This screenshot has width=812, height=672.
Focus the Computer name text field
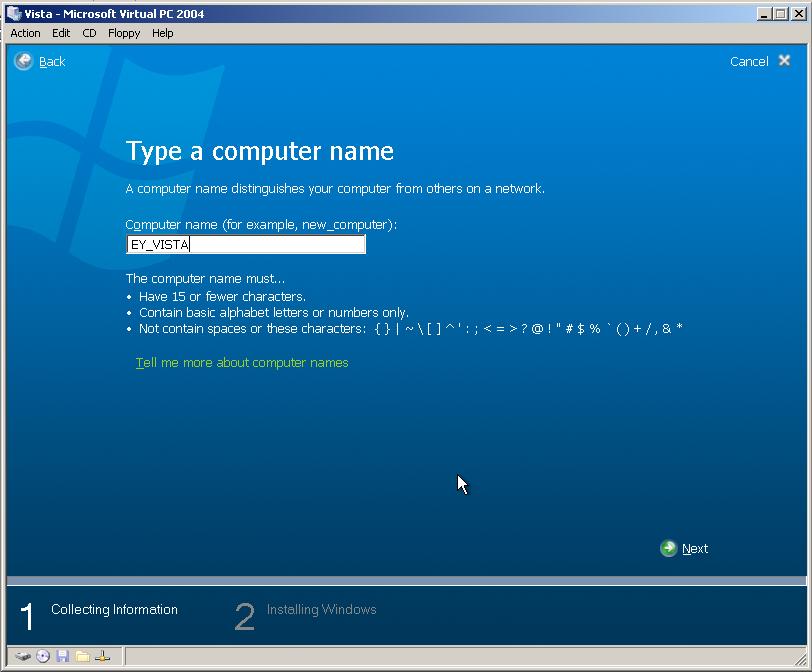point(246,244)
